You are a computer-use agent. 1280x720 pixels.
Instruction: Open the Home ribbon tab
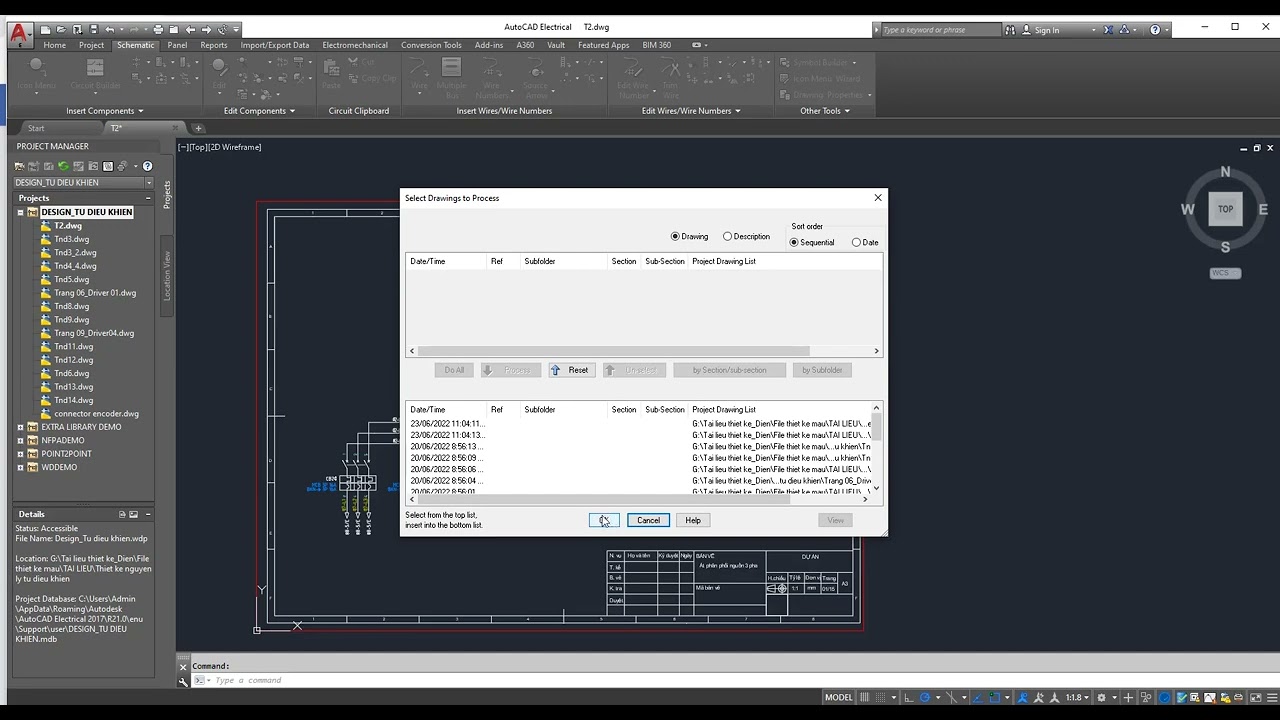tap(55, 45)
